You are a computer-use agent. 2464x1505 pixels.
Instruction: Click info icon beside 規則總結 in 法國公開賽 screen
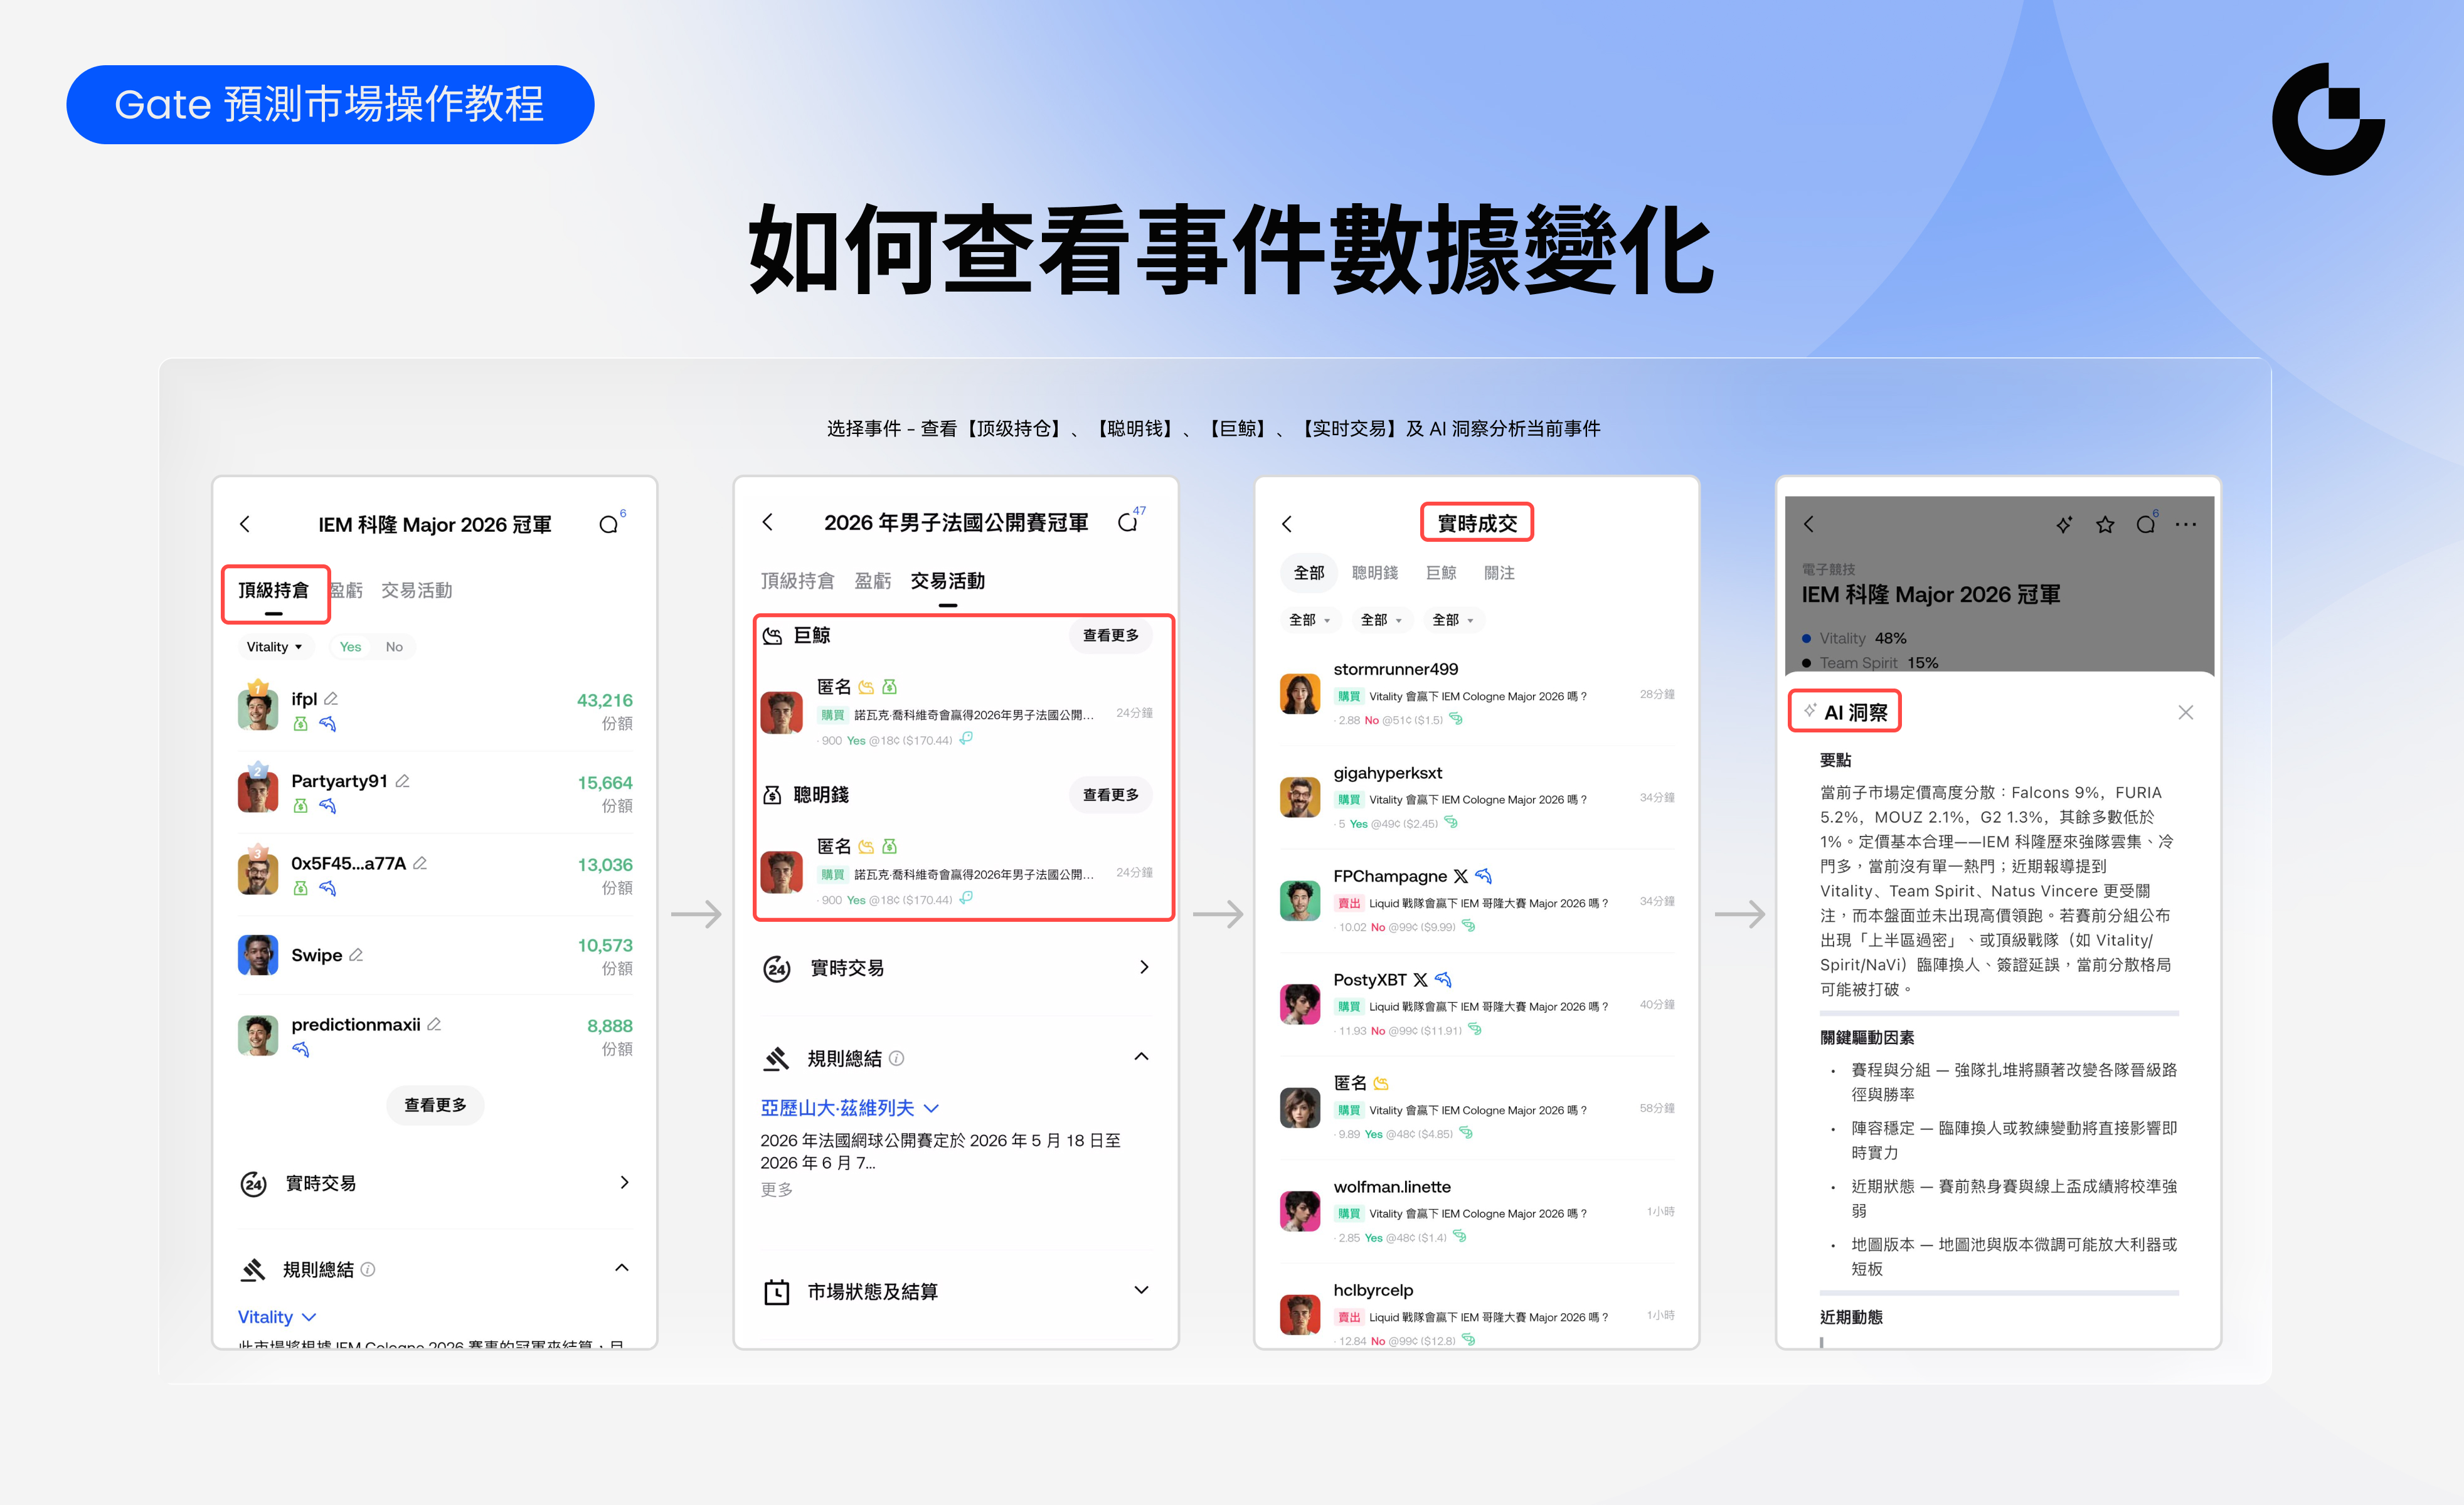click(897, 1058)
